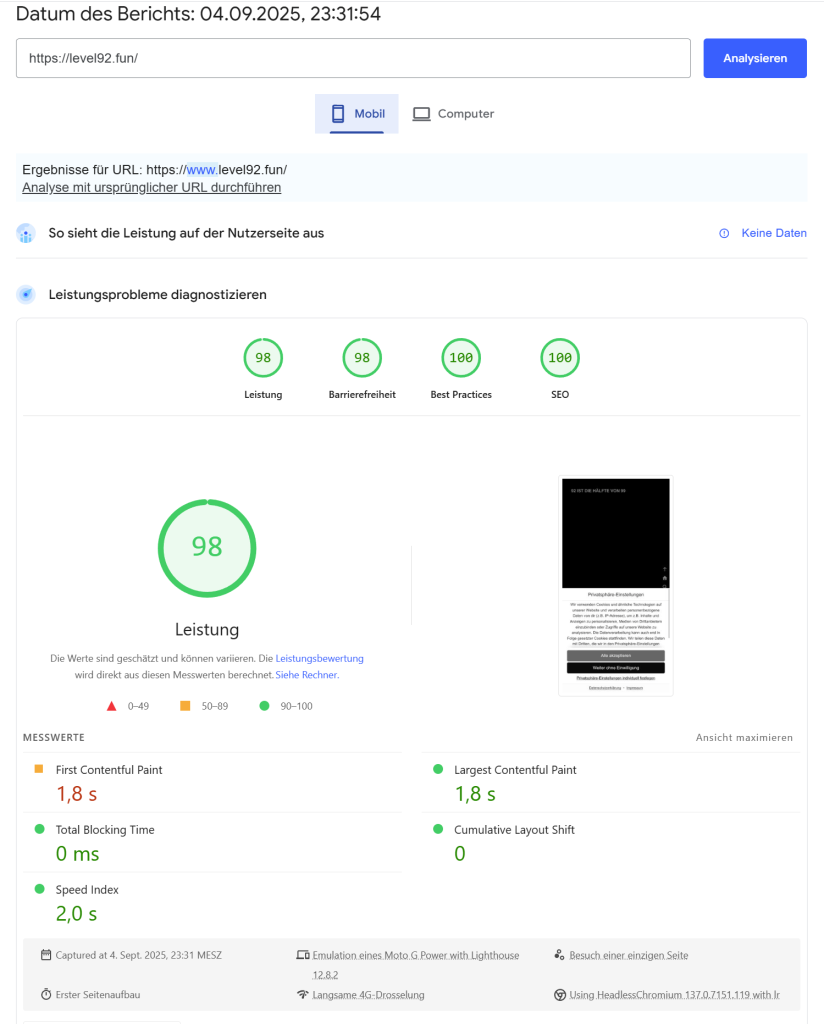824x1024 pixels.
Task: Click the orange square beside First Contentful Paint
Action: tap(39, 769)
